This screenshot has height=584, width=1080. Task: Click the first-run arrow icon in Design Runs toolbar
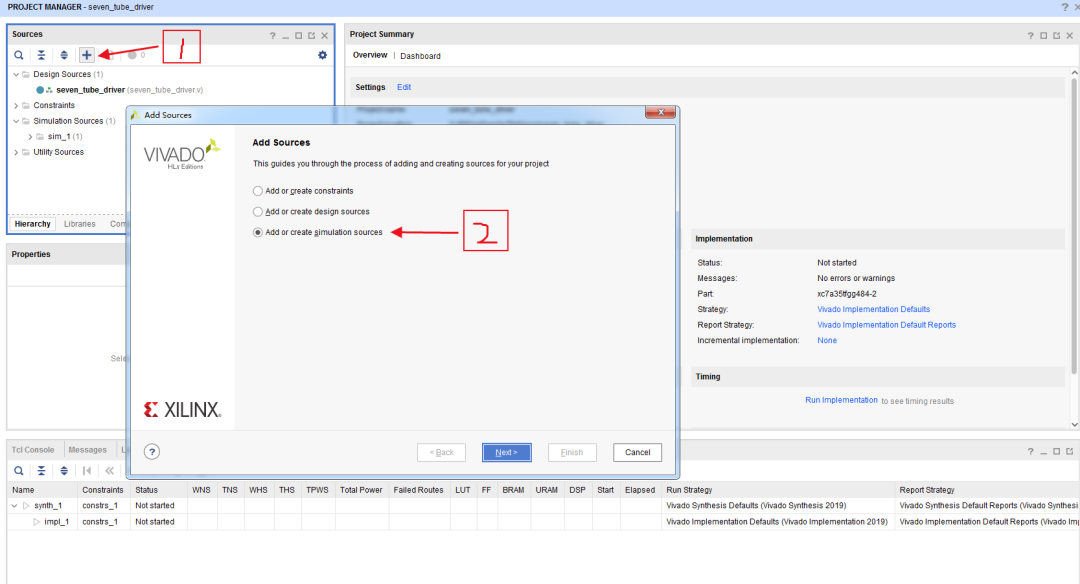[x=87, y=471]
